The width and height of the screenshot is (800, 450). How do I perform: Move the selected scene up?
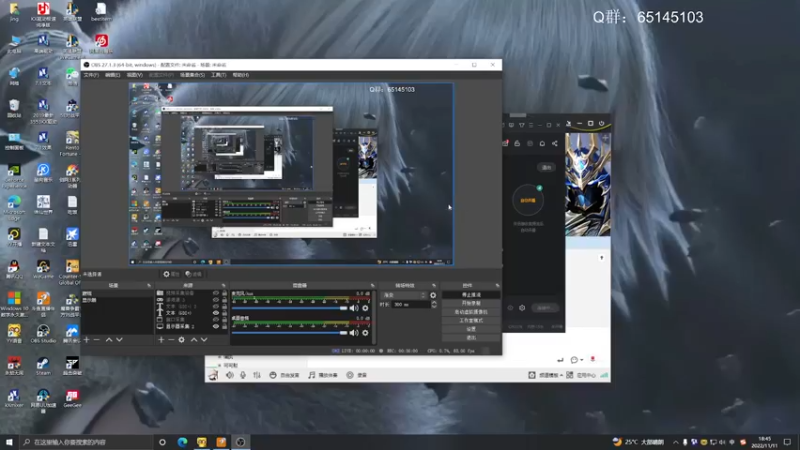pos(109,340)
